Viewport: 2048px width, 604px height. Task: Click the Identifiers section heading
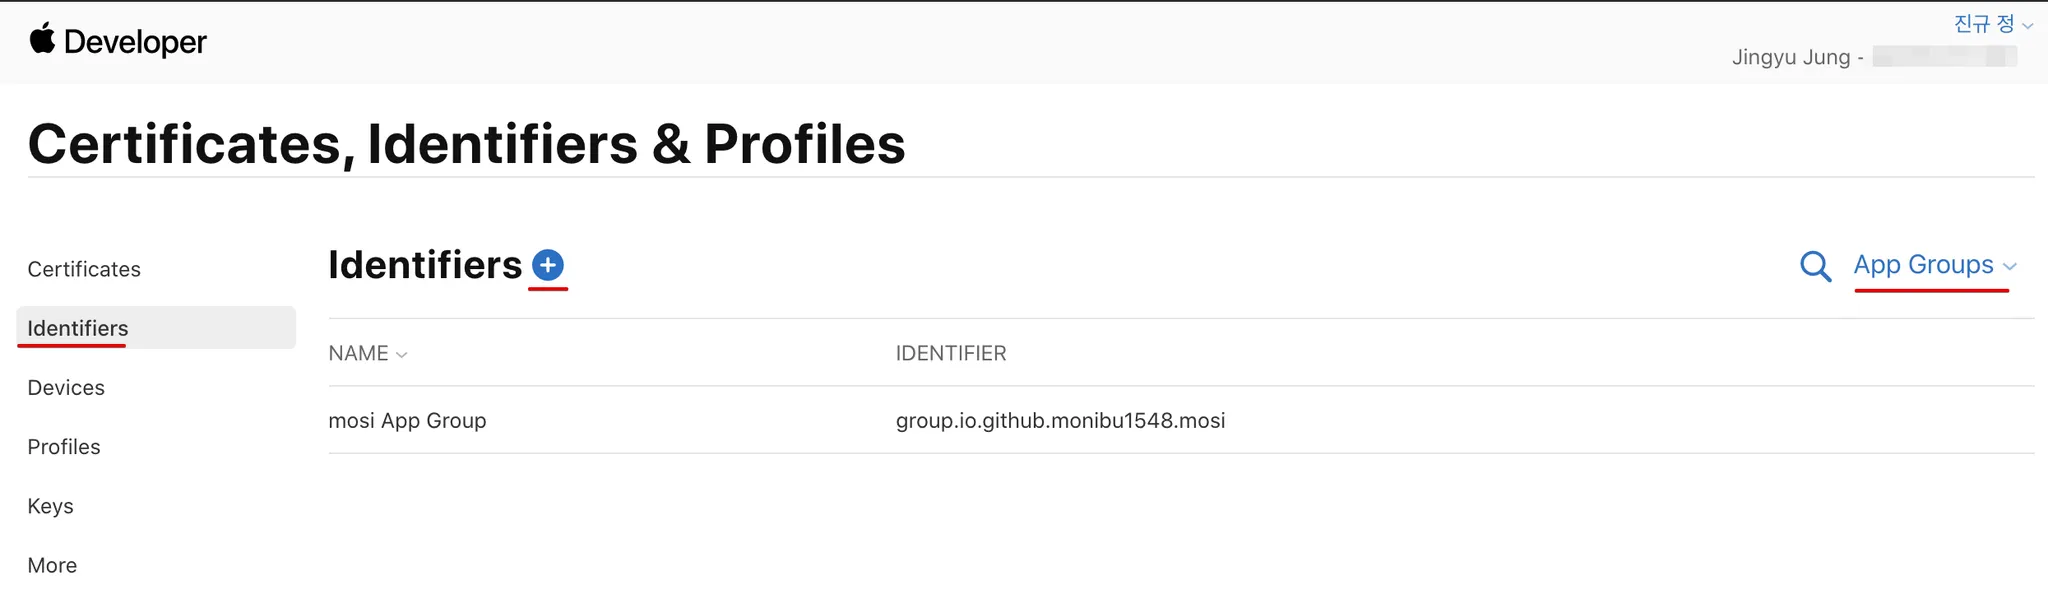425,265
